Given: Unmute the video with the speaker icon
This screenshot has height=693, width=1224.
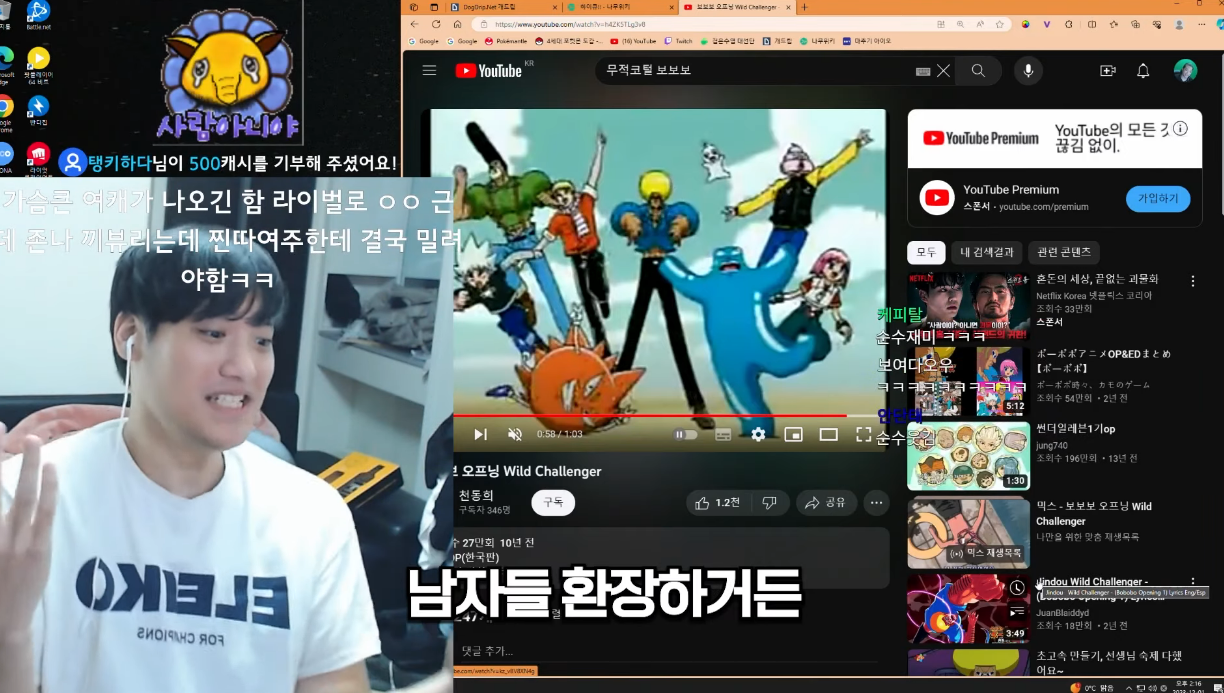Looking at the screenshot, I should point(515,434).
